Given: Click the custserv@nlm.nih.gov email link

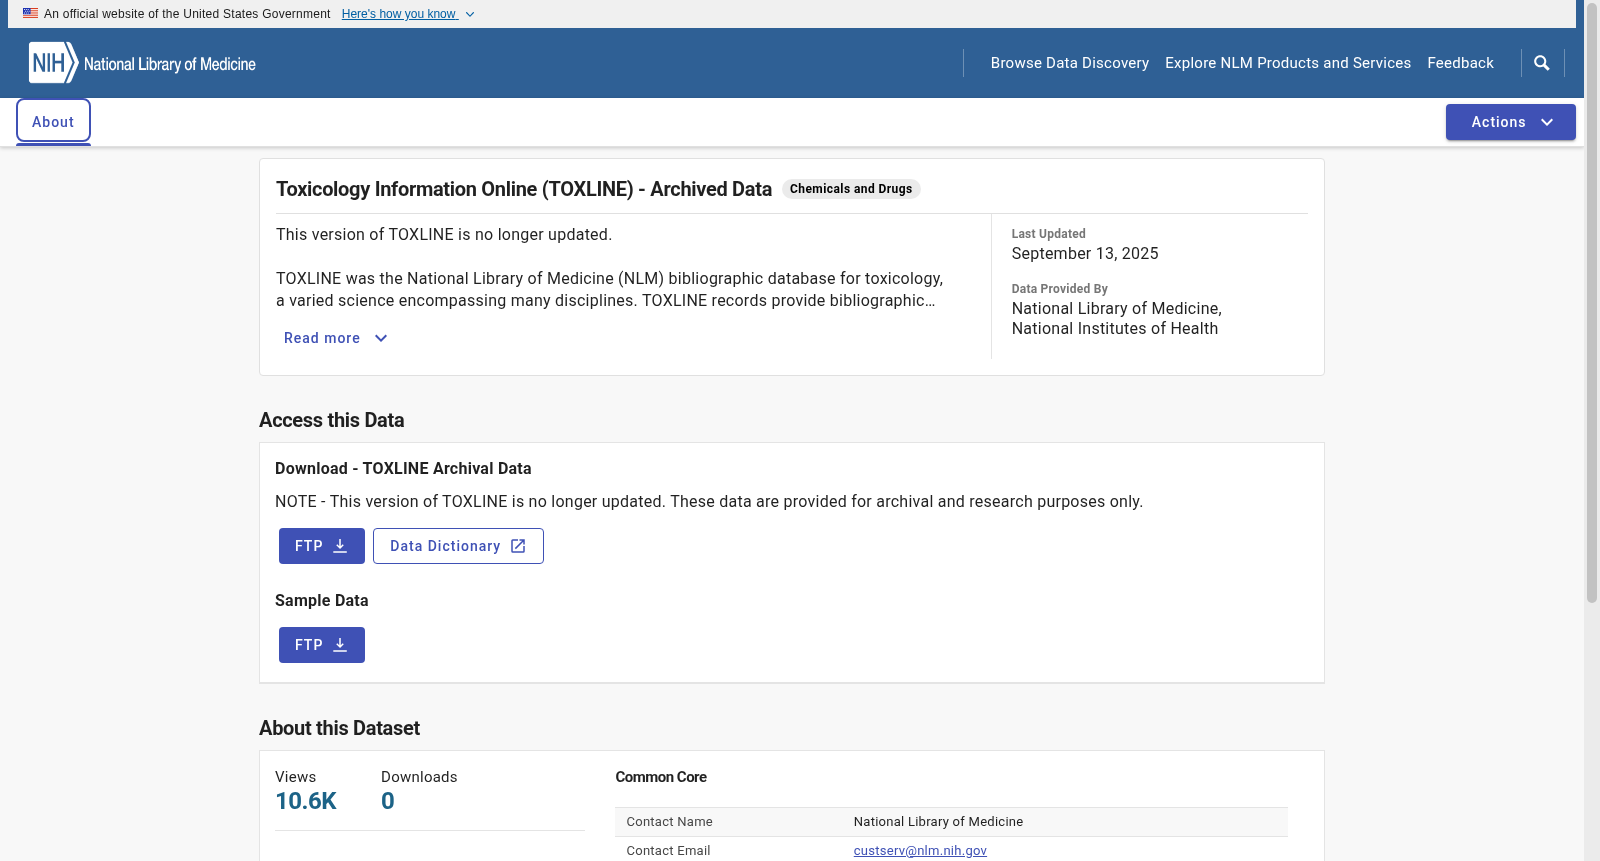Looking at the screenshot, I should 920,851.
